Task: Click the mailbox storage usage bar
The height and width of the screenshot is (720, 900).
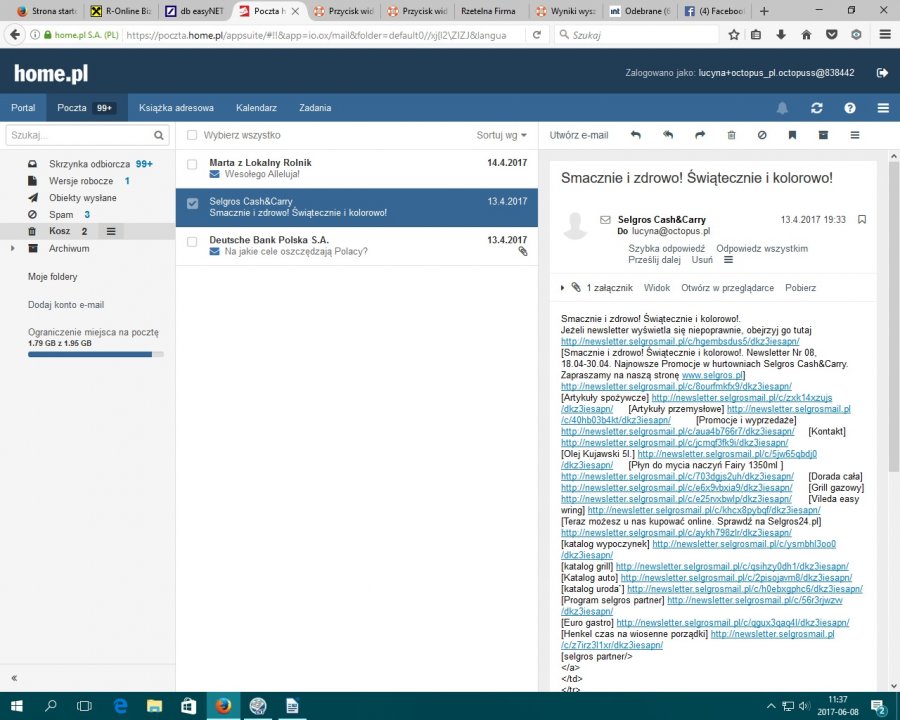Action: (96, 355)
